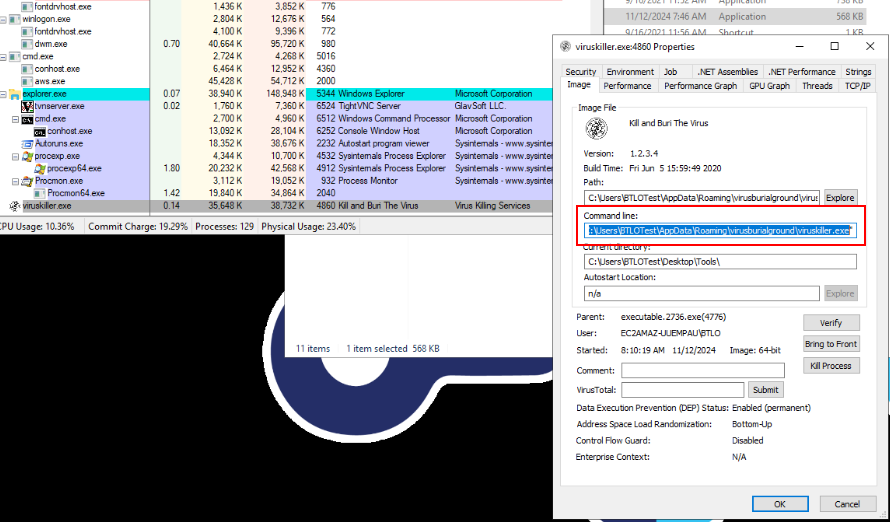Image resolution: width=890 pixels, height=522 pixels.
Task: Collapse the Procmon.exe tree node
Action: pyautogui.click(x=16, y=182)
